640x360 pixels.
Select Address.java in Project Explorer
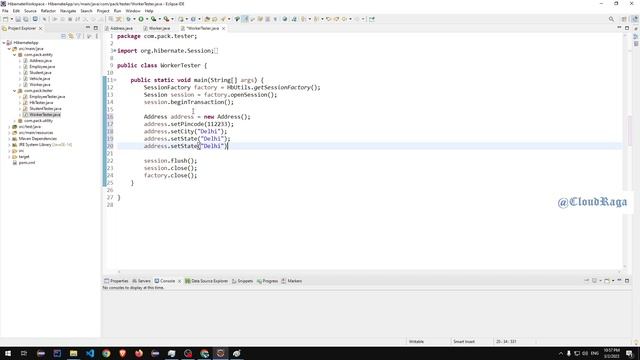[40, 60]
